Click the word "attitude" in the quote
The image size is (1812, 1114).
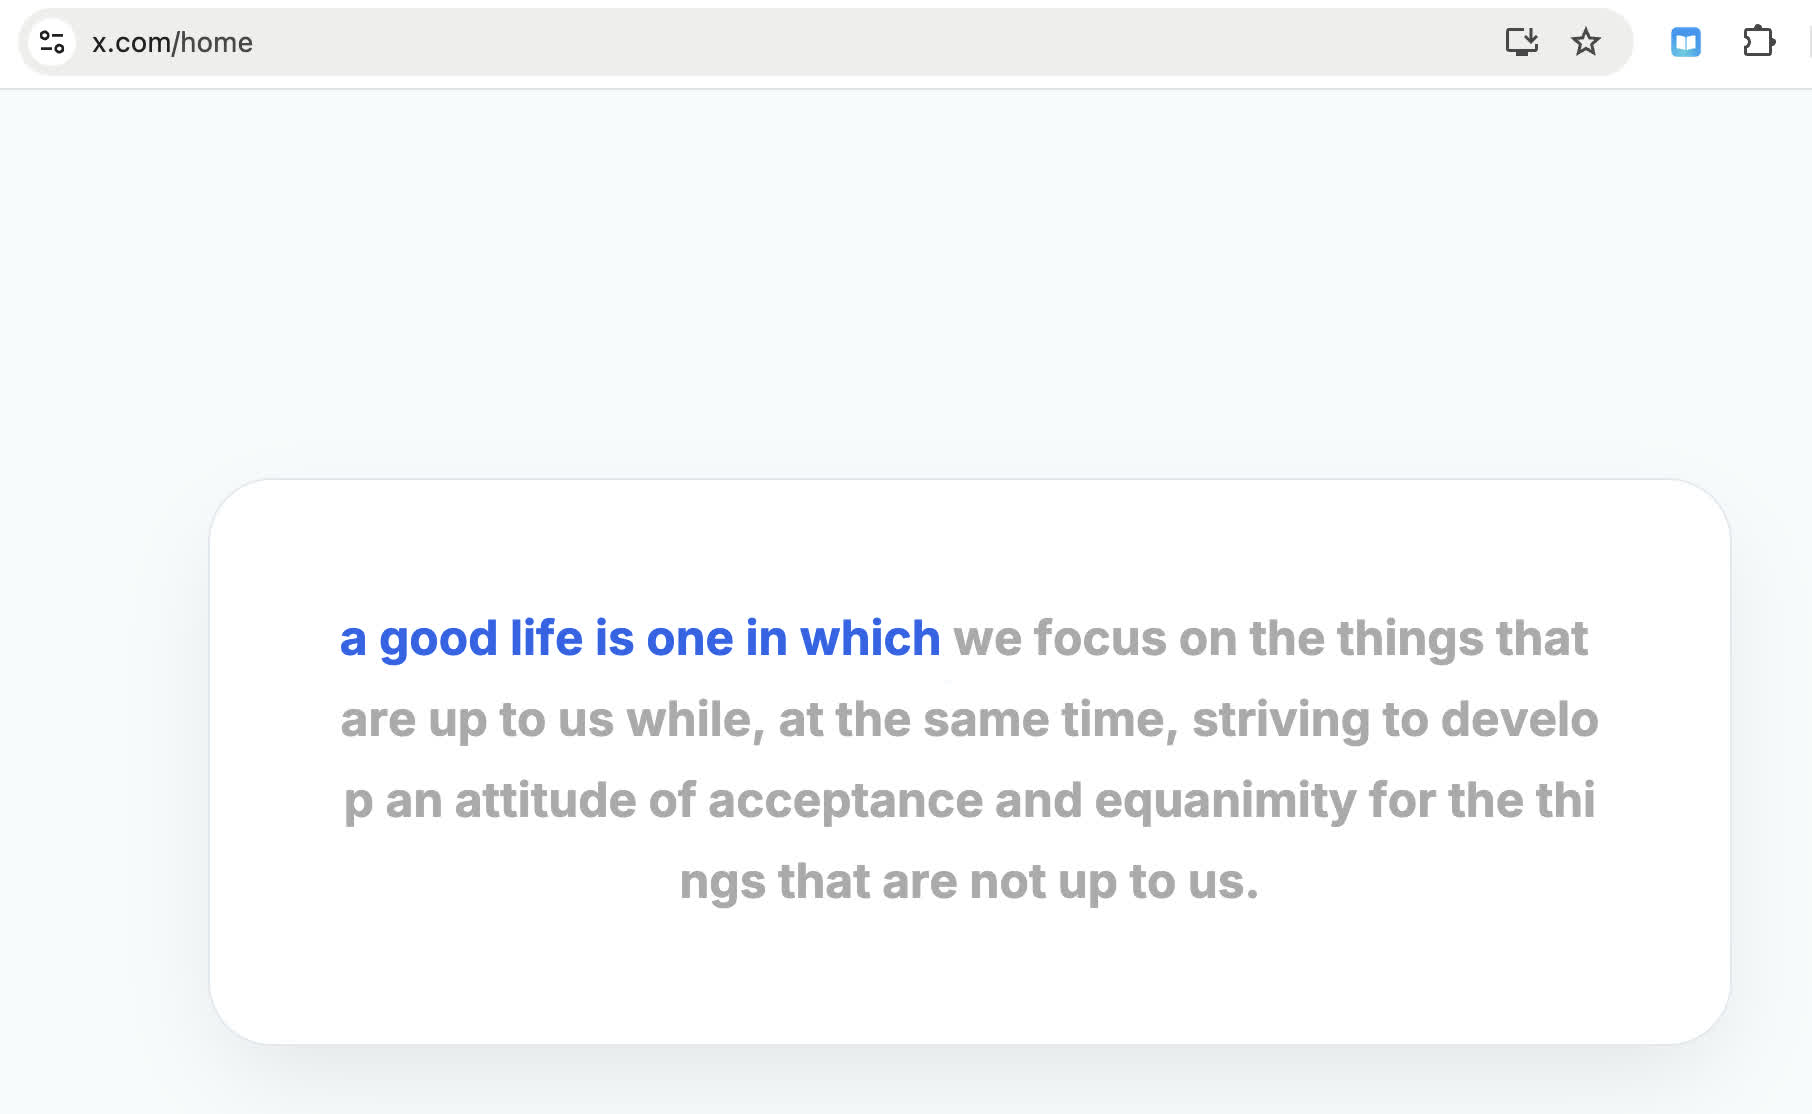click(545, 801)
